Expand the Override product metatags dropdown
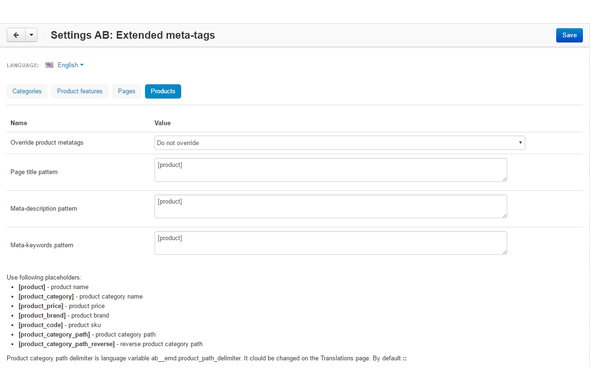Viewport: 590px width, 391px height. pyautogui.click(x=340, y=143)
